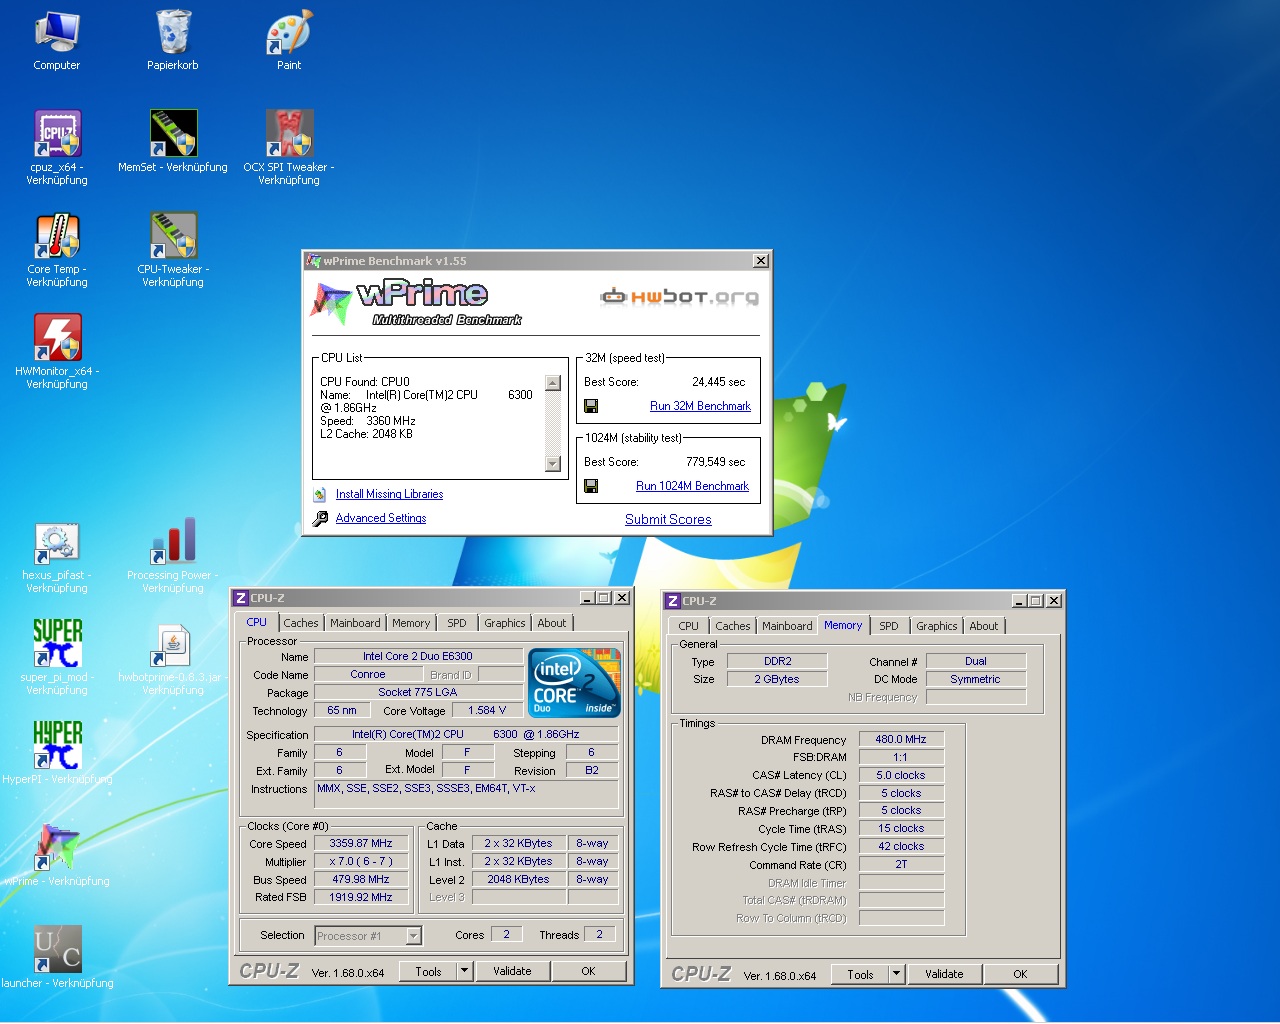
Task: Switch to Caches tab in right CPU-Z window
Action: [x=732, y=626]
